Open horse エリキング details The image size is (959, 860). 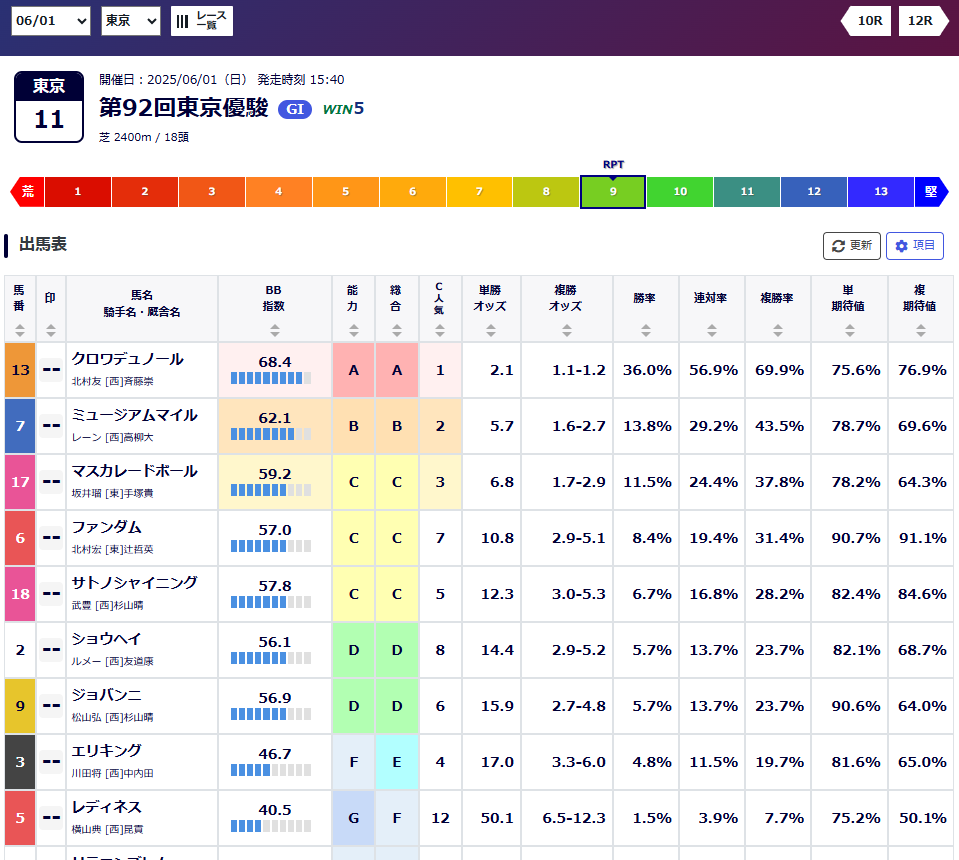tap(106, 751)
